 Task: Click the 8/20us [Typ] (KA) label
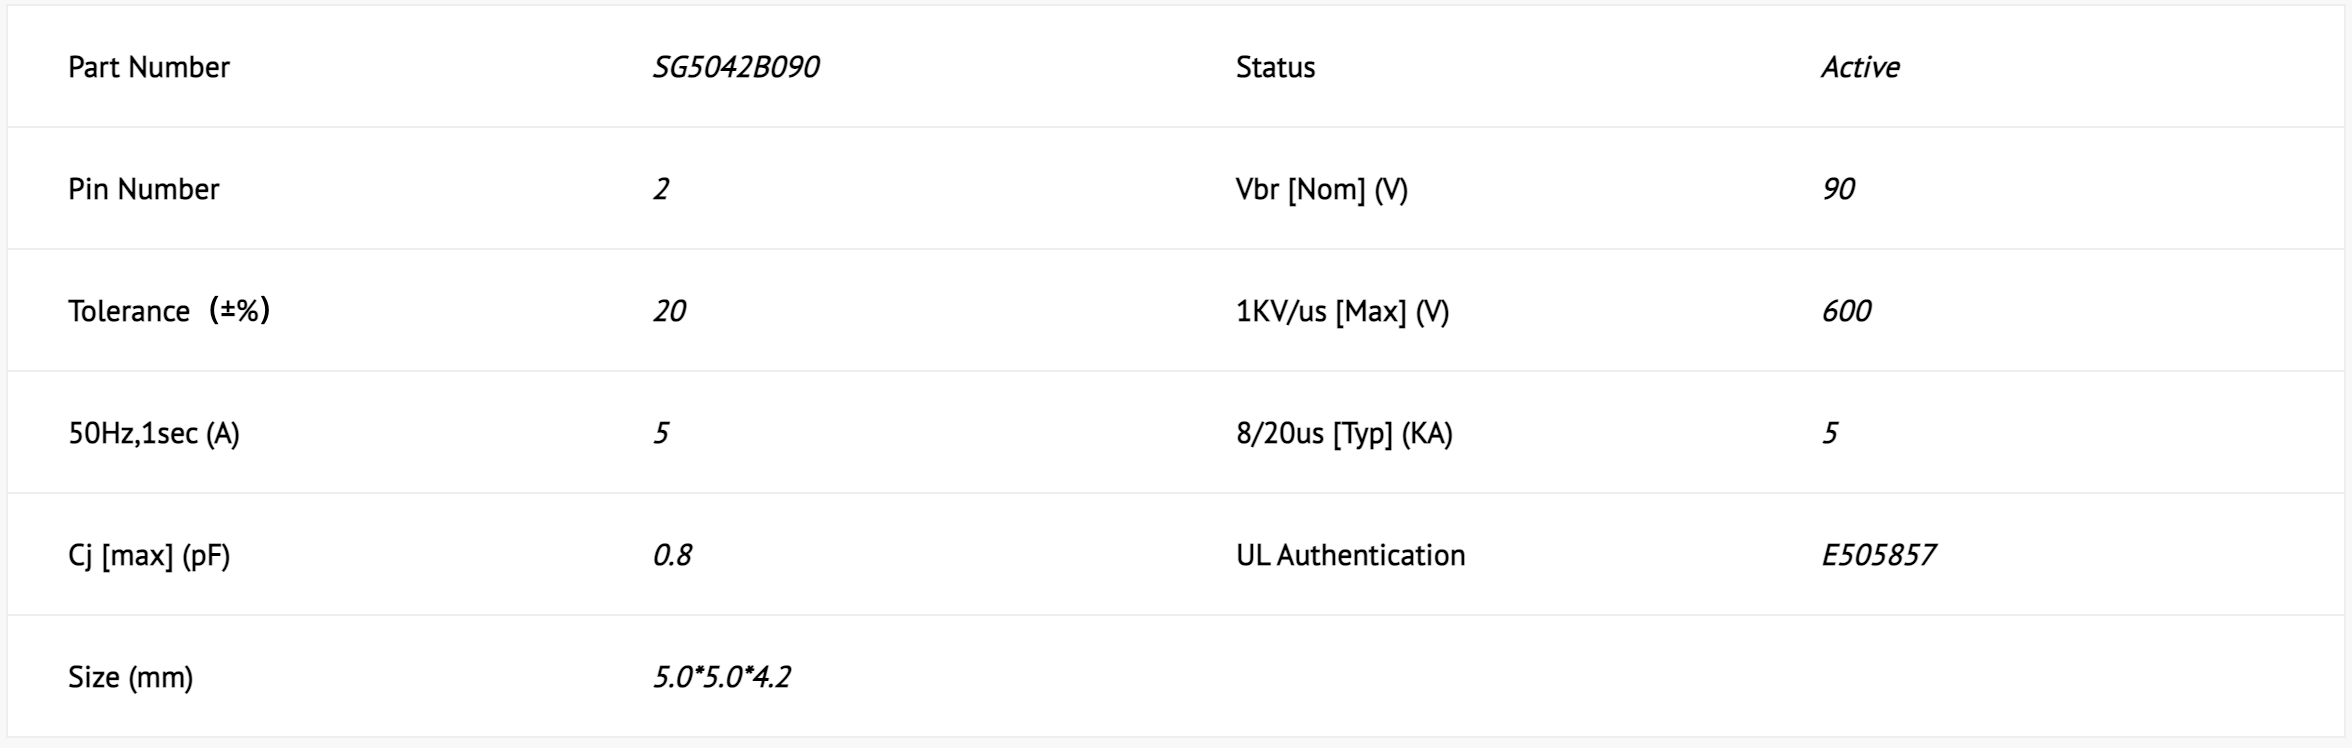(1345, 433)
